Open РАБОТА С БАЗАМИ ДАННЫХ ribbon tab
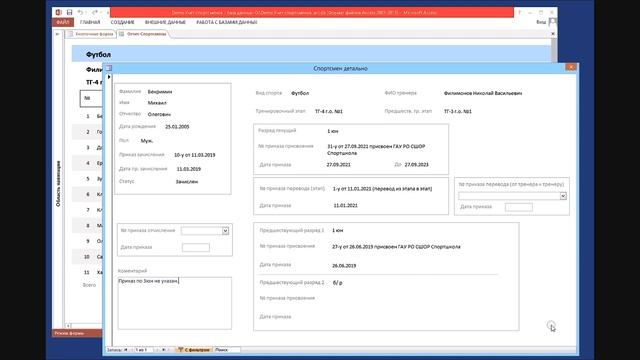Image resolution: width=640 pixels, height=360 pixels. point(227,22)
